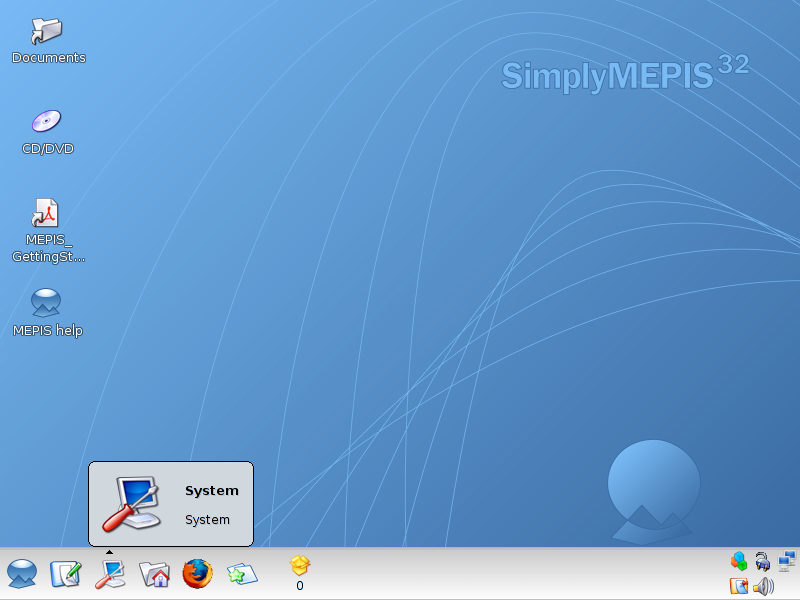Click the sticky notes tray icon
Screen dimensions: 800x600
739,586
